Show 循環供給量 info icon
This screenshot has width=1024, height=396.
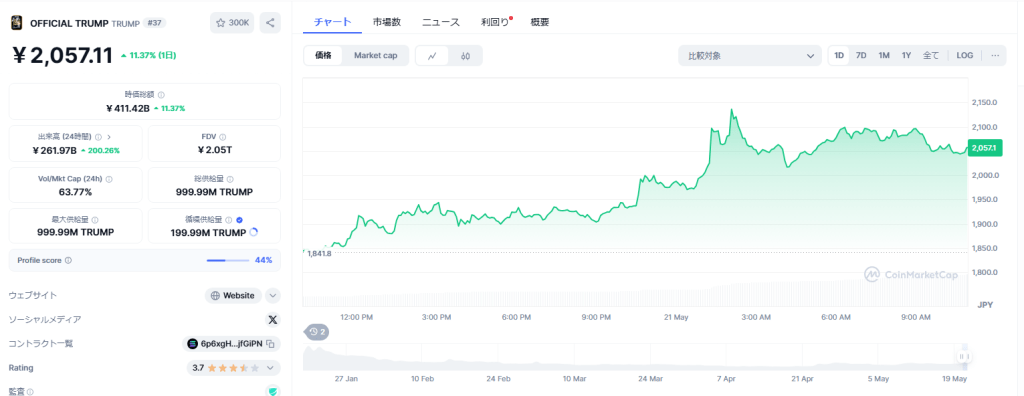pos(229,220)
